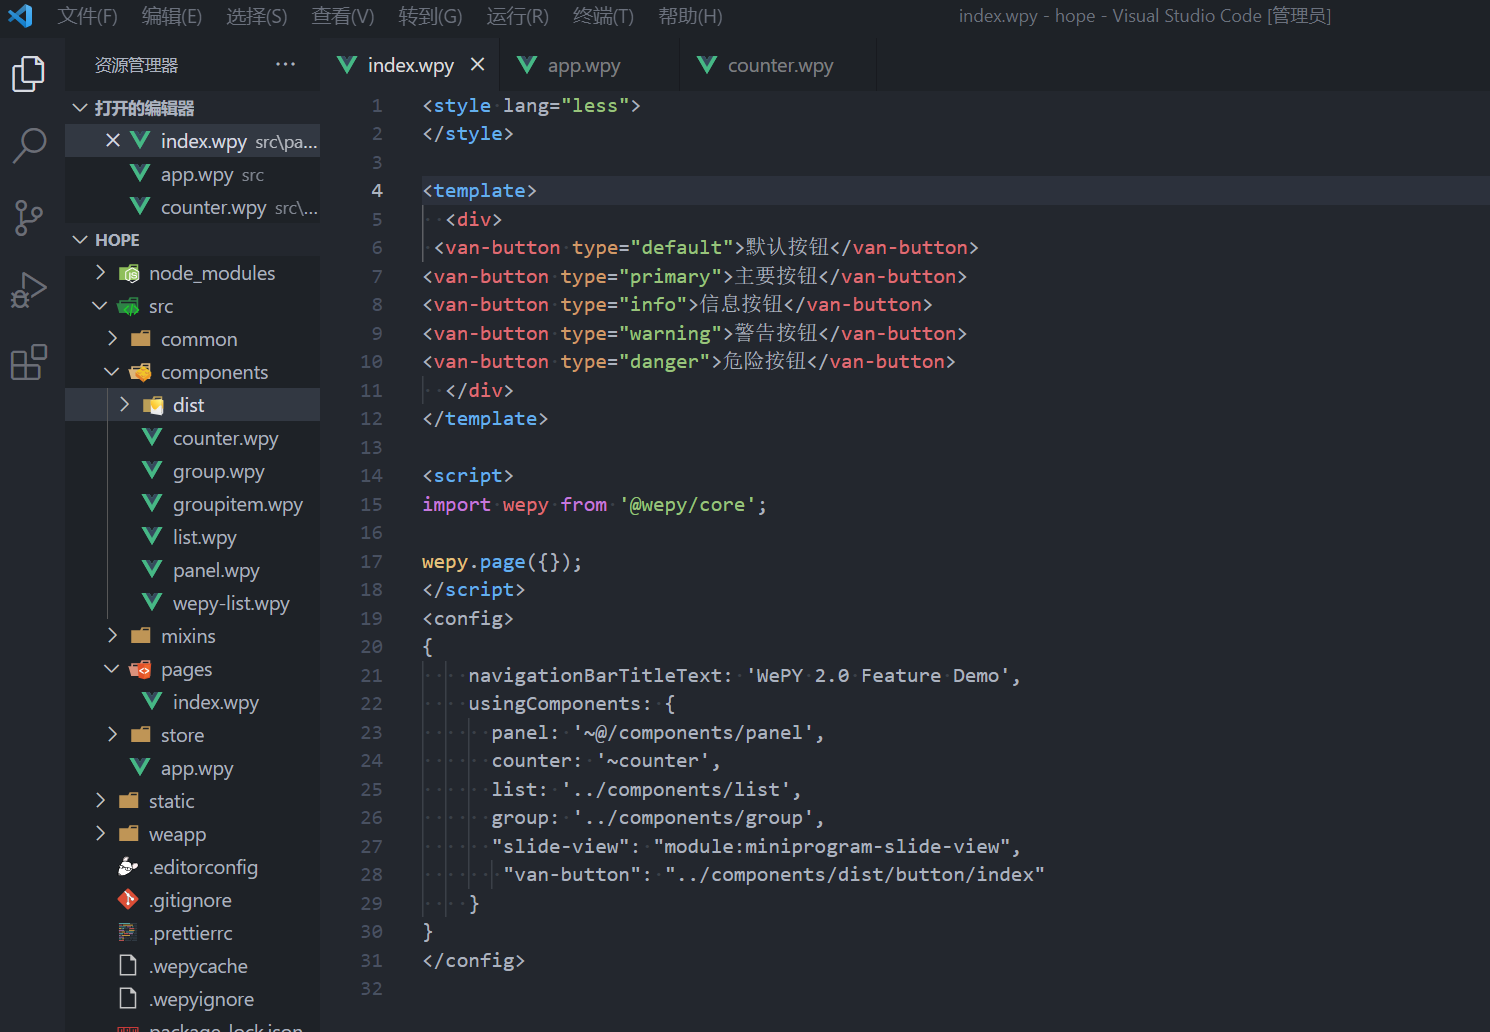Click the components folder icon
The height and width of the screenshot is (1032, 1490).
click(x=141, y=372)
